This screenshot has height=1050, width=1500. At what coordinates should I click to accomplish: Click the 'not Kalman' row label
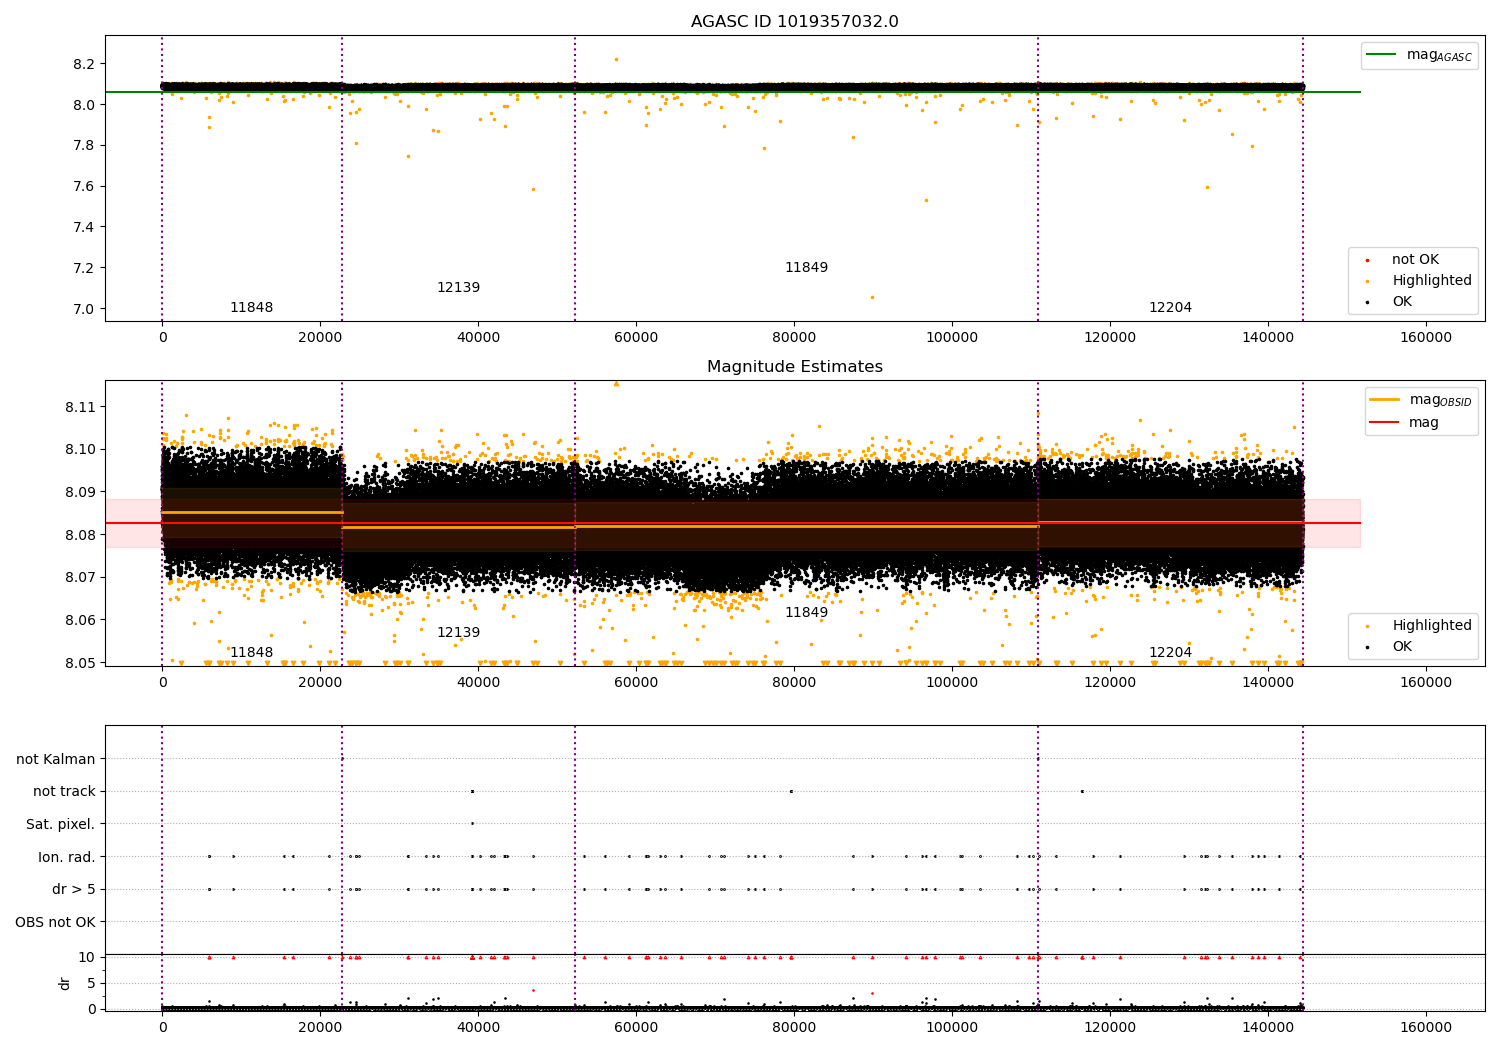pos(56,760)
